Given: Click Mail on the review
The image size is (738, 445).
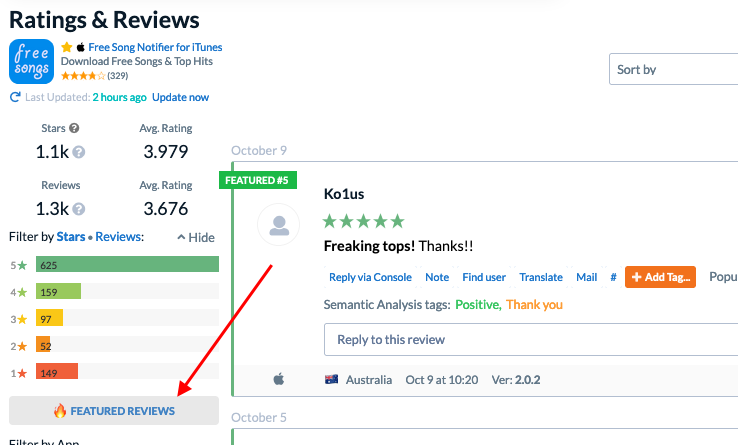Looking at the screenshot, I should click(586, 277).
